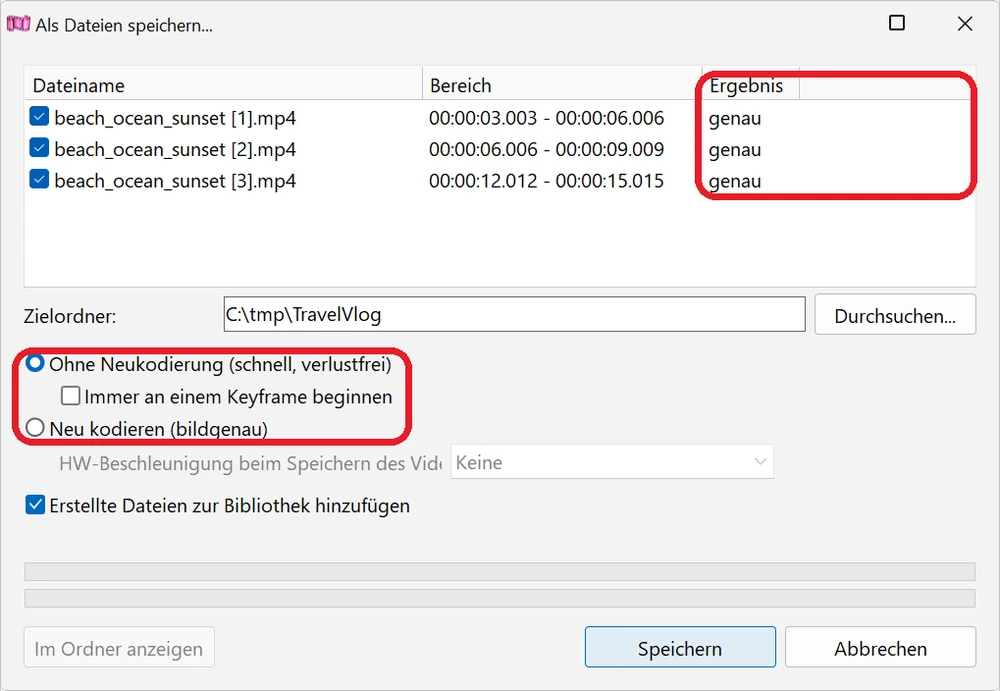Click the app icon in the title bar
The image size is (1000, 691).
pyautogui.click(x=18, y=24)
